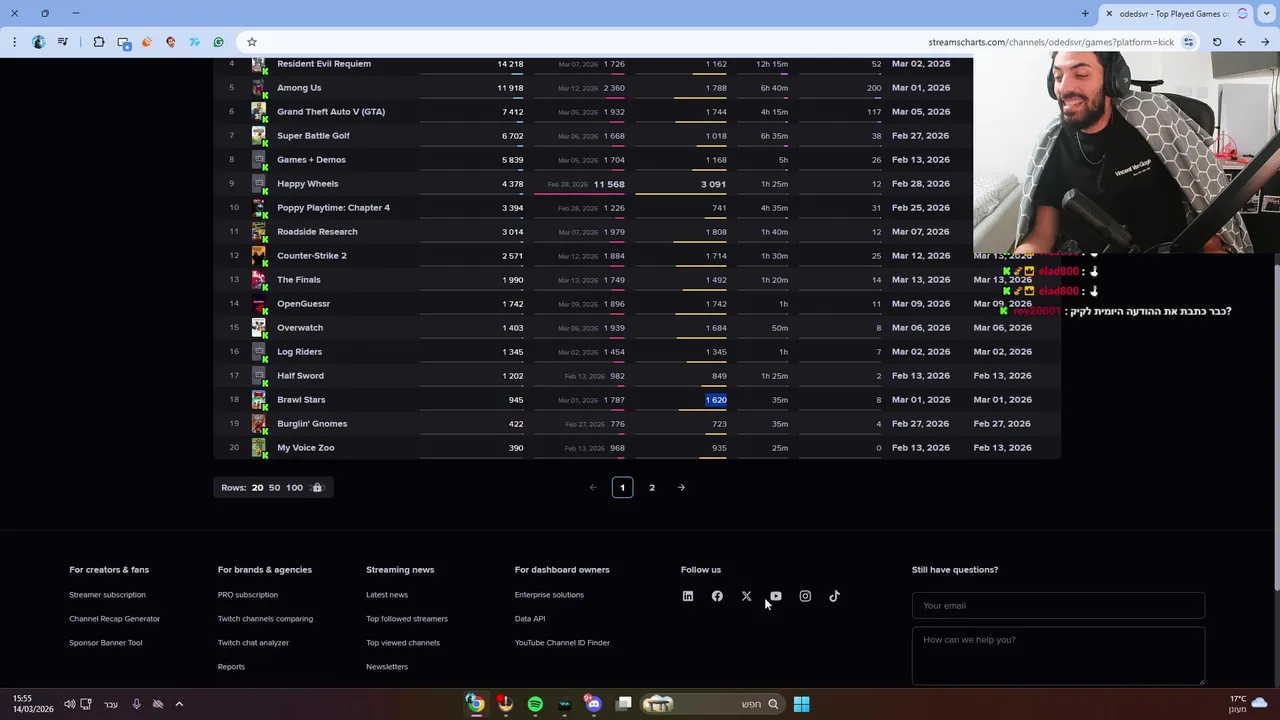Open the volume icon in system tray

click(70, 704)
